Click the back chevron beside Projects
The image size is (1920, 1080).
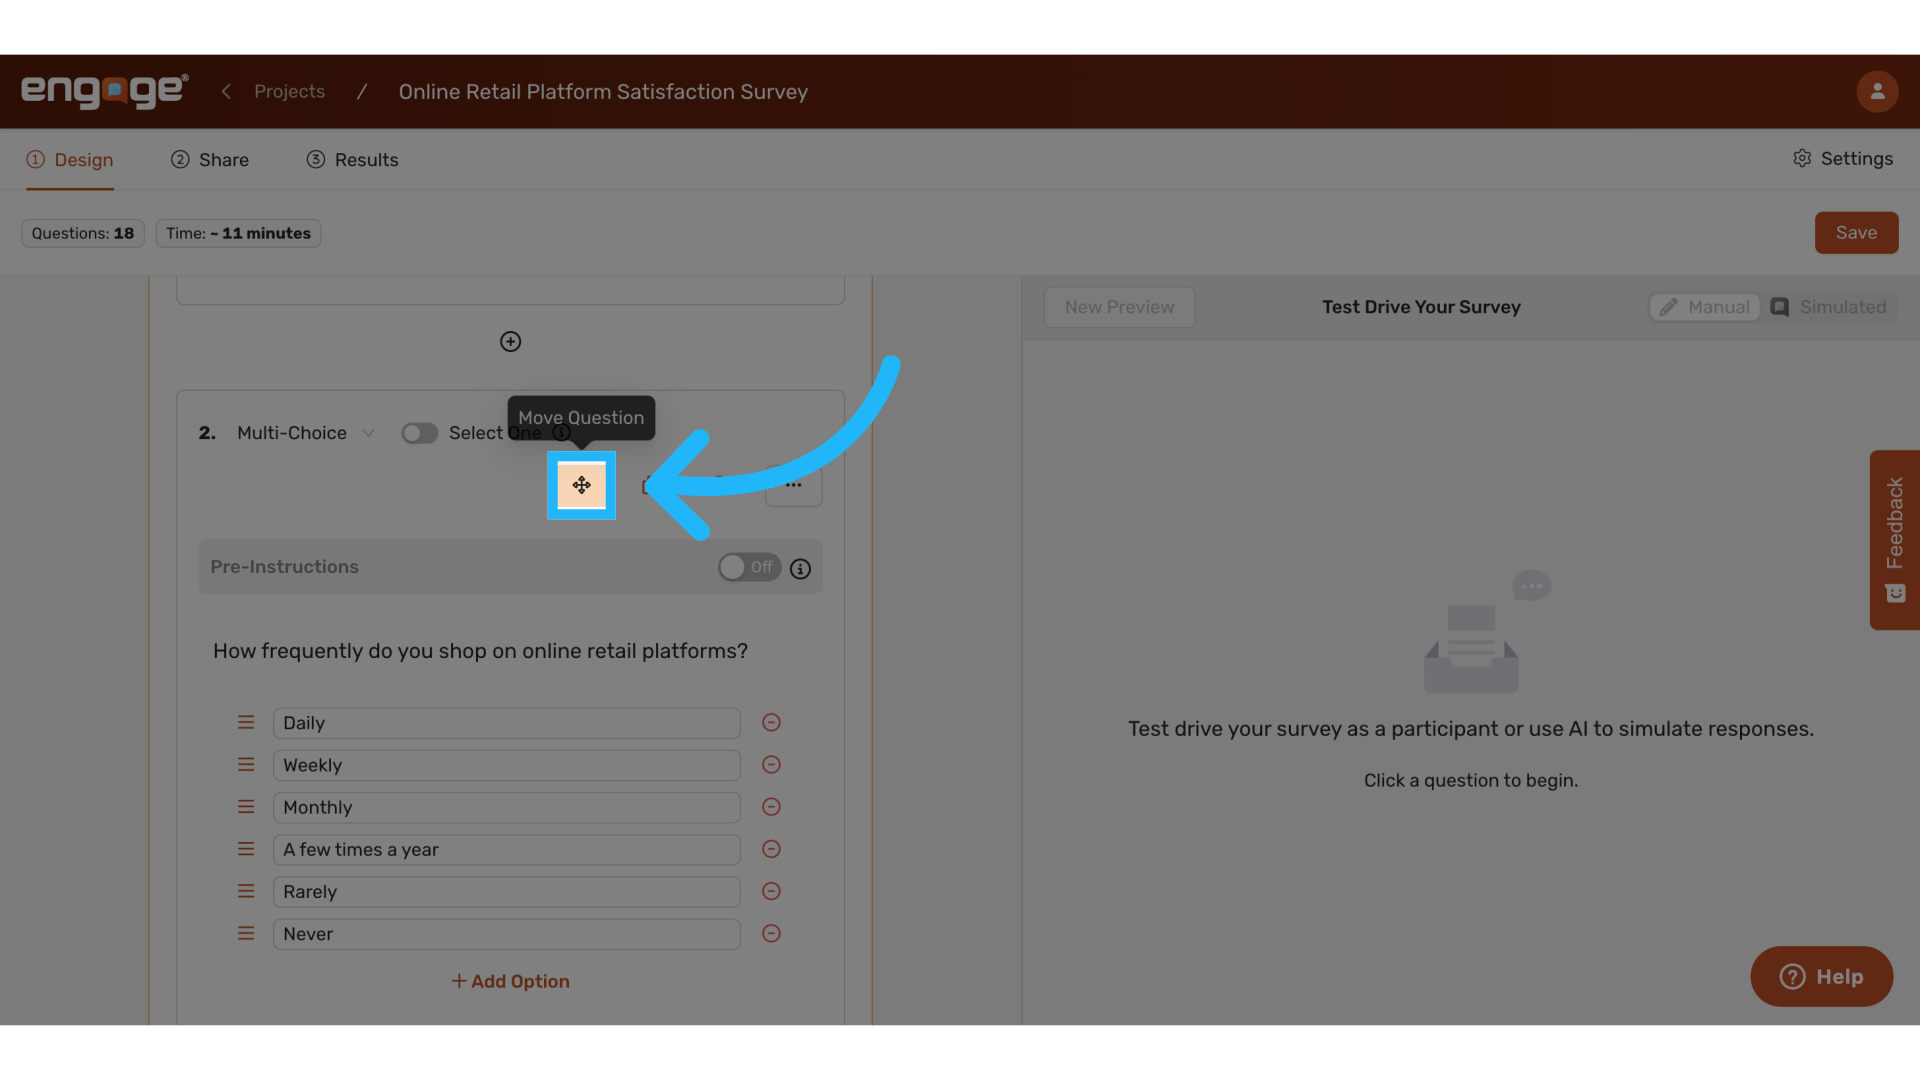pyautogui.click(x=226, y=92)
